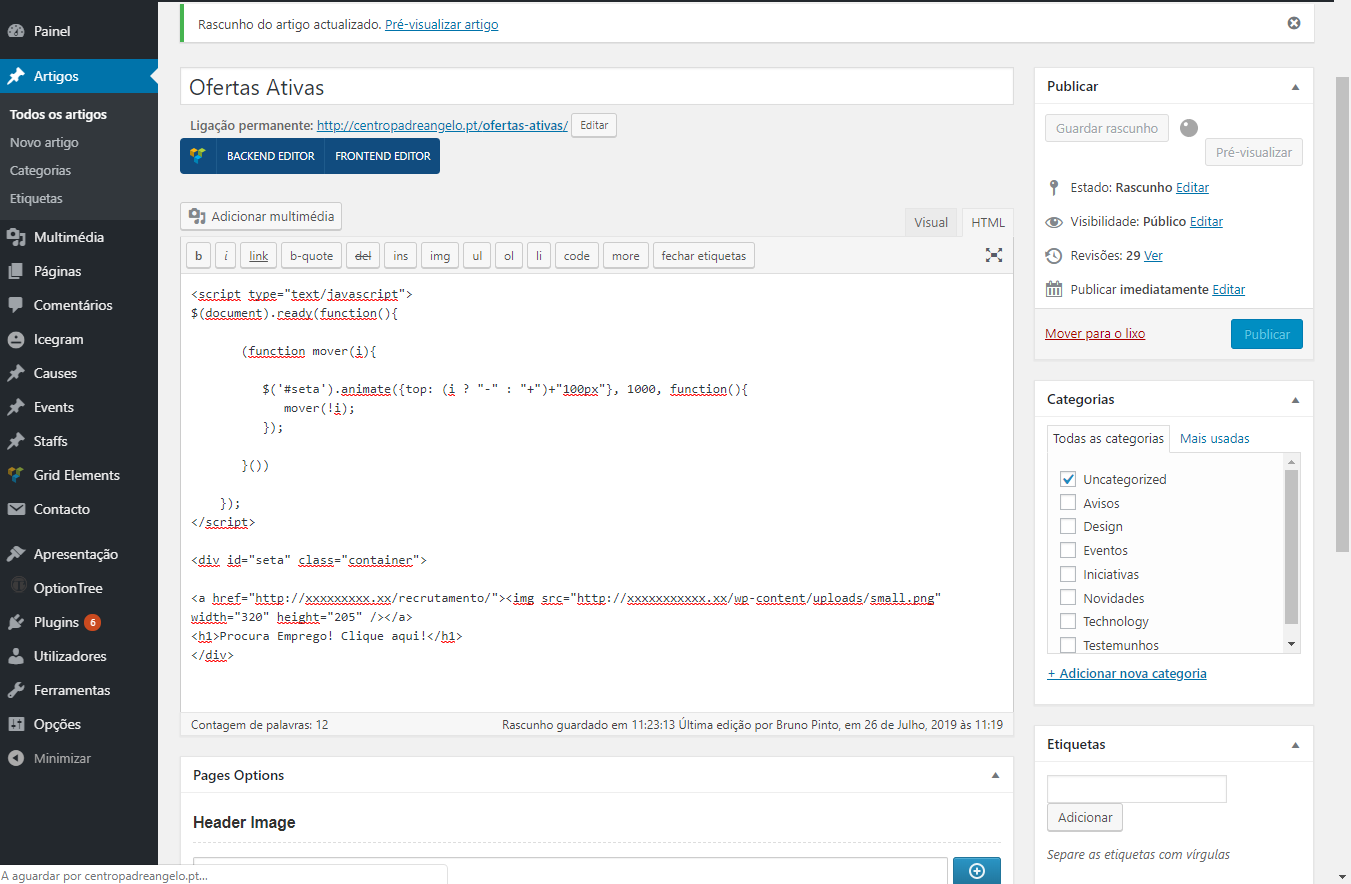Click the Grid Elements cube icon
The height and width of the screenshot is (884, 1351).
(x=16, y=475)
